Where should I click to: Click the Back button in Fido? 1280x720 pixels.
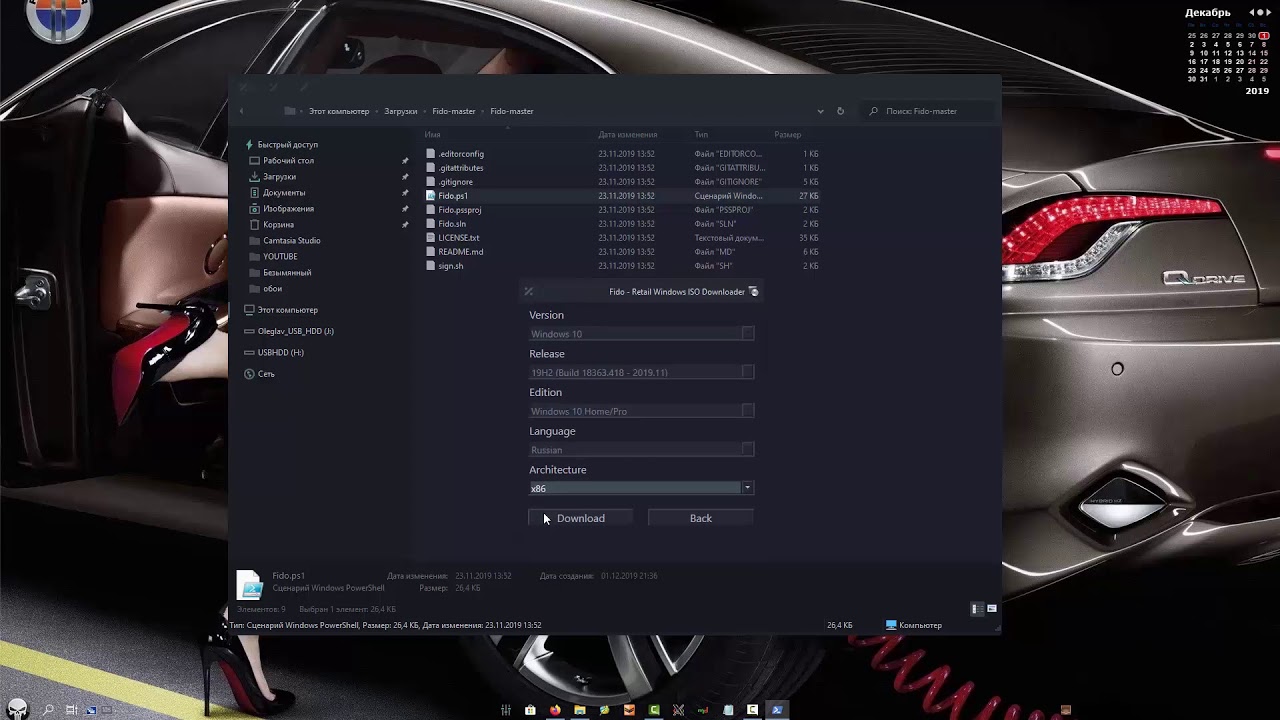click(x=700, y=518)
